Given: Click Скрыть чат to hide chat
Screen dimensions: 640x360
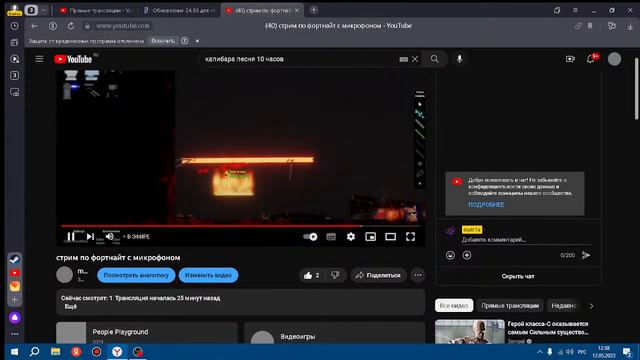Looking at the screenshot, I should point(518,276).
